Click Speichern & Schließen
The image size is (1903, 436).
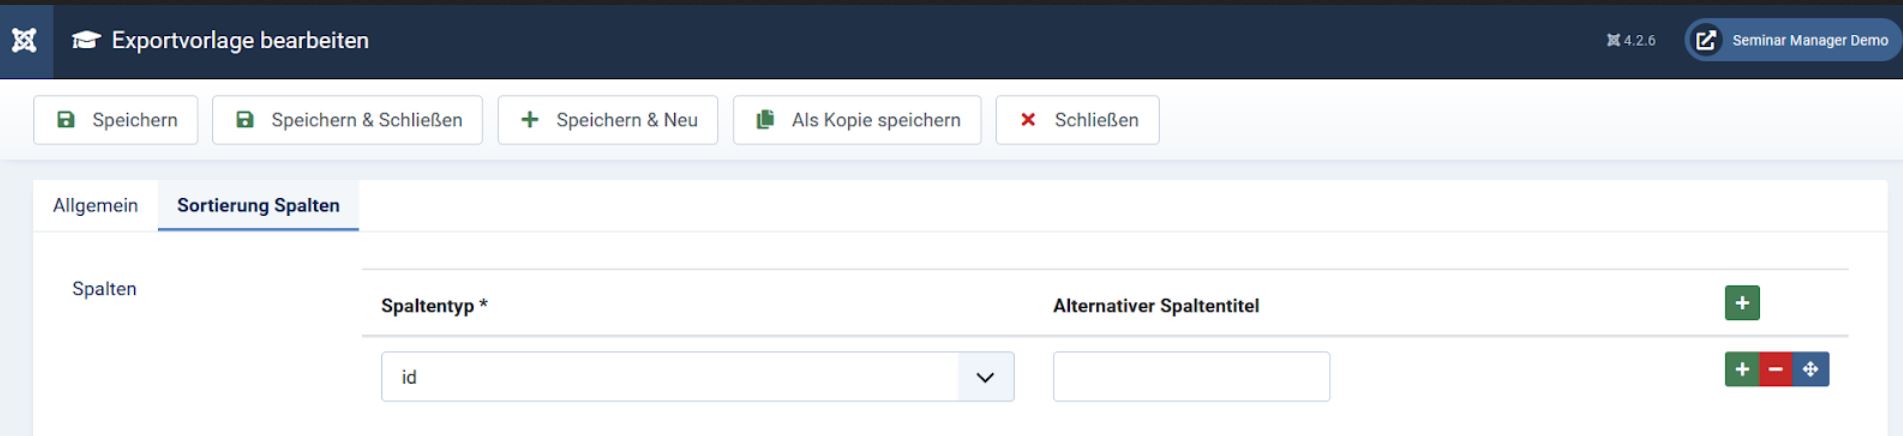347,120
